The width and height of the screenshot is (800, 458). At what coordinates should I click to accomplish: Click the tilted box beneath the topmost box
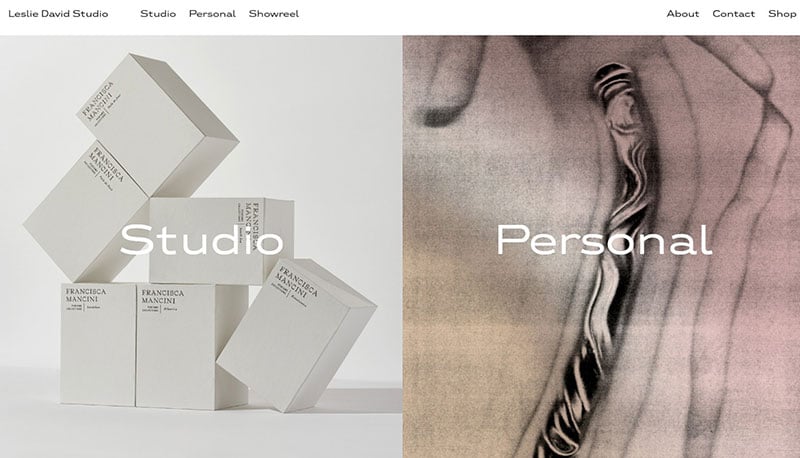coord(84,214)
